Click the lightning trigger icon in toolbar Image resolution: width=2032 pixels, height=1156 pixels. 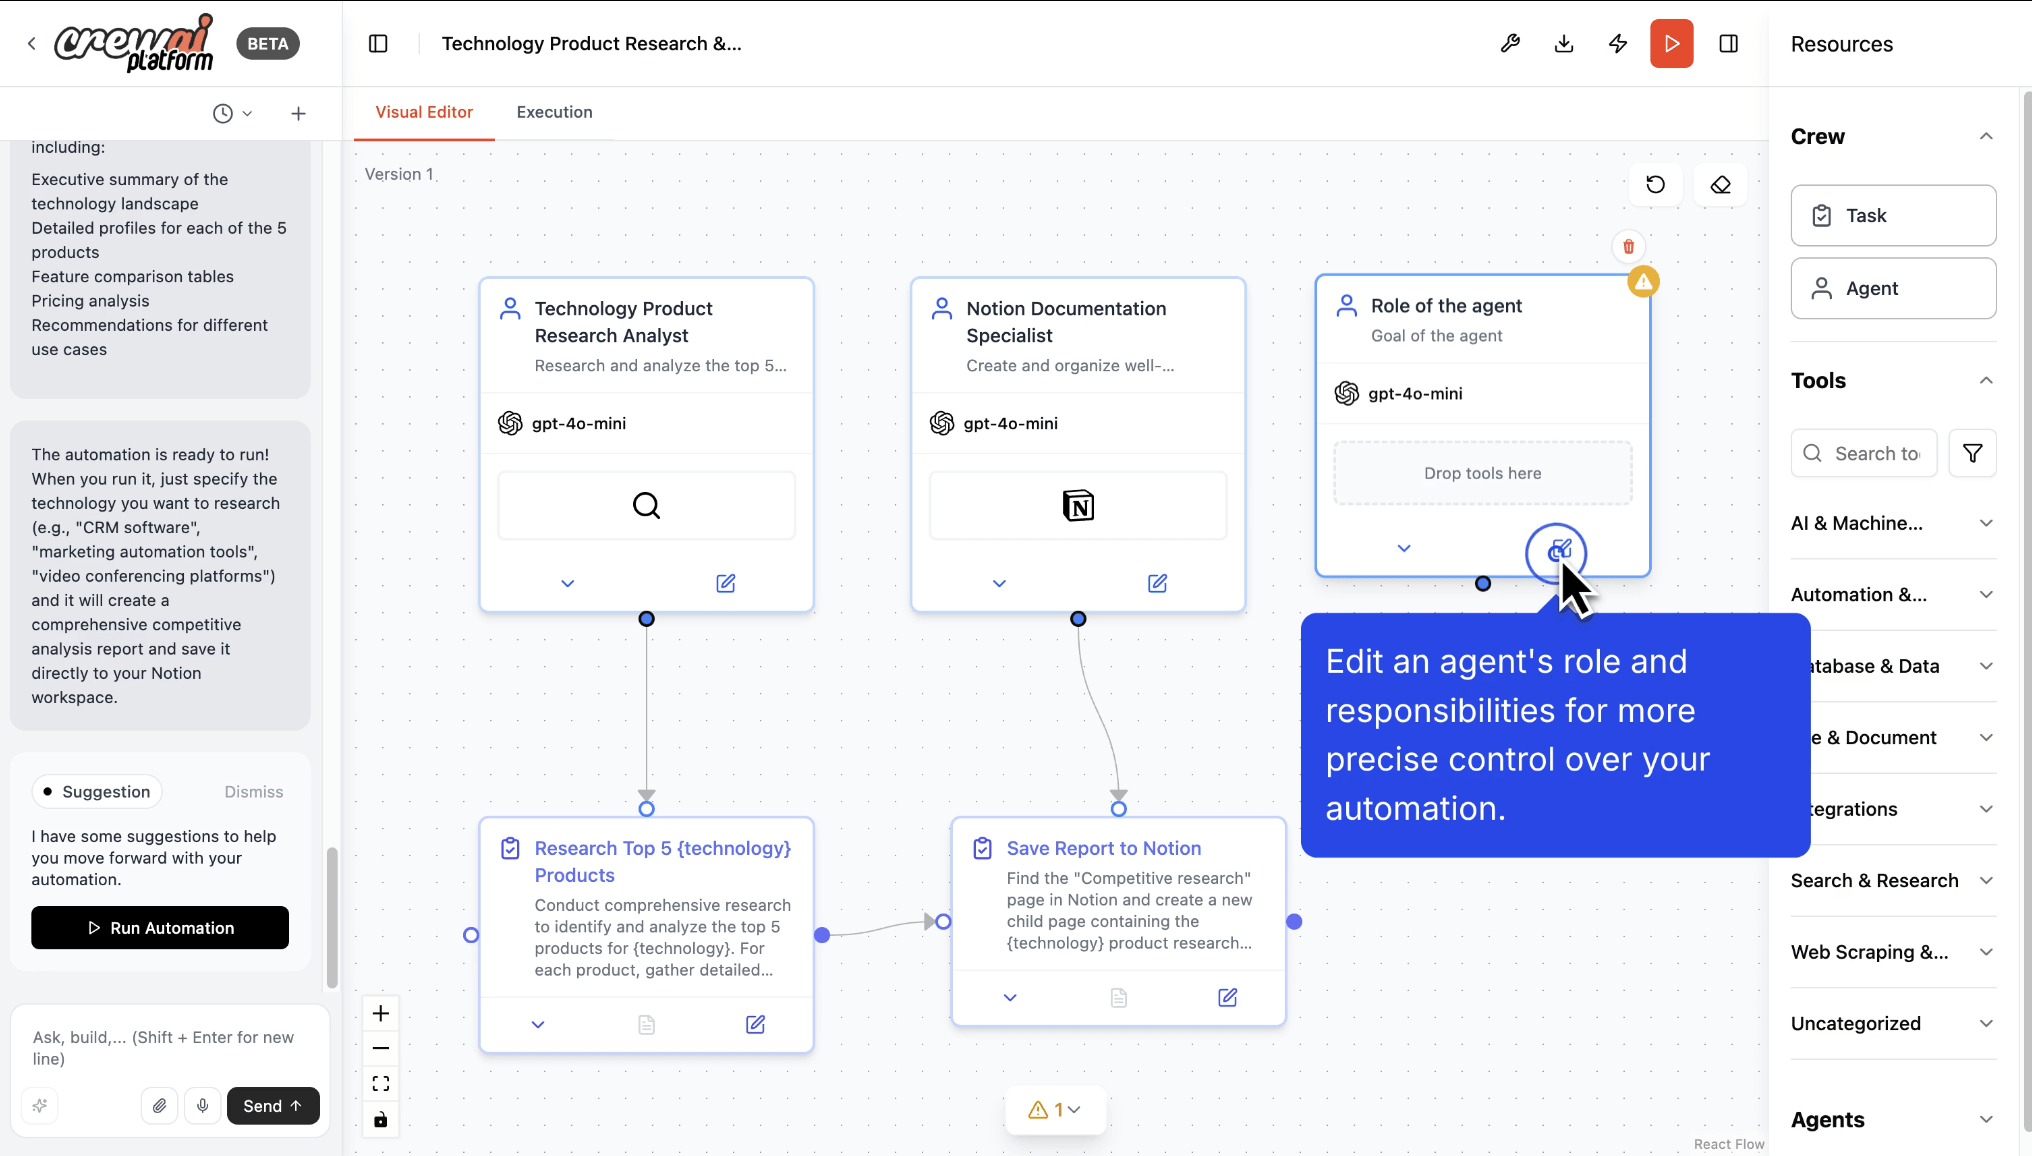click(1618, 43)
